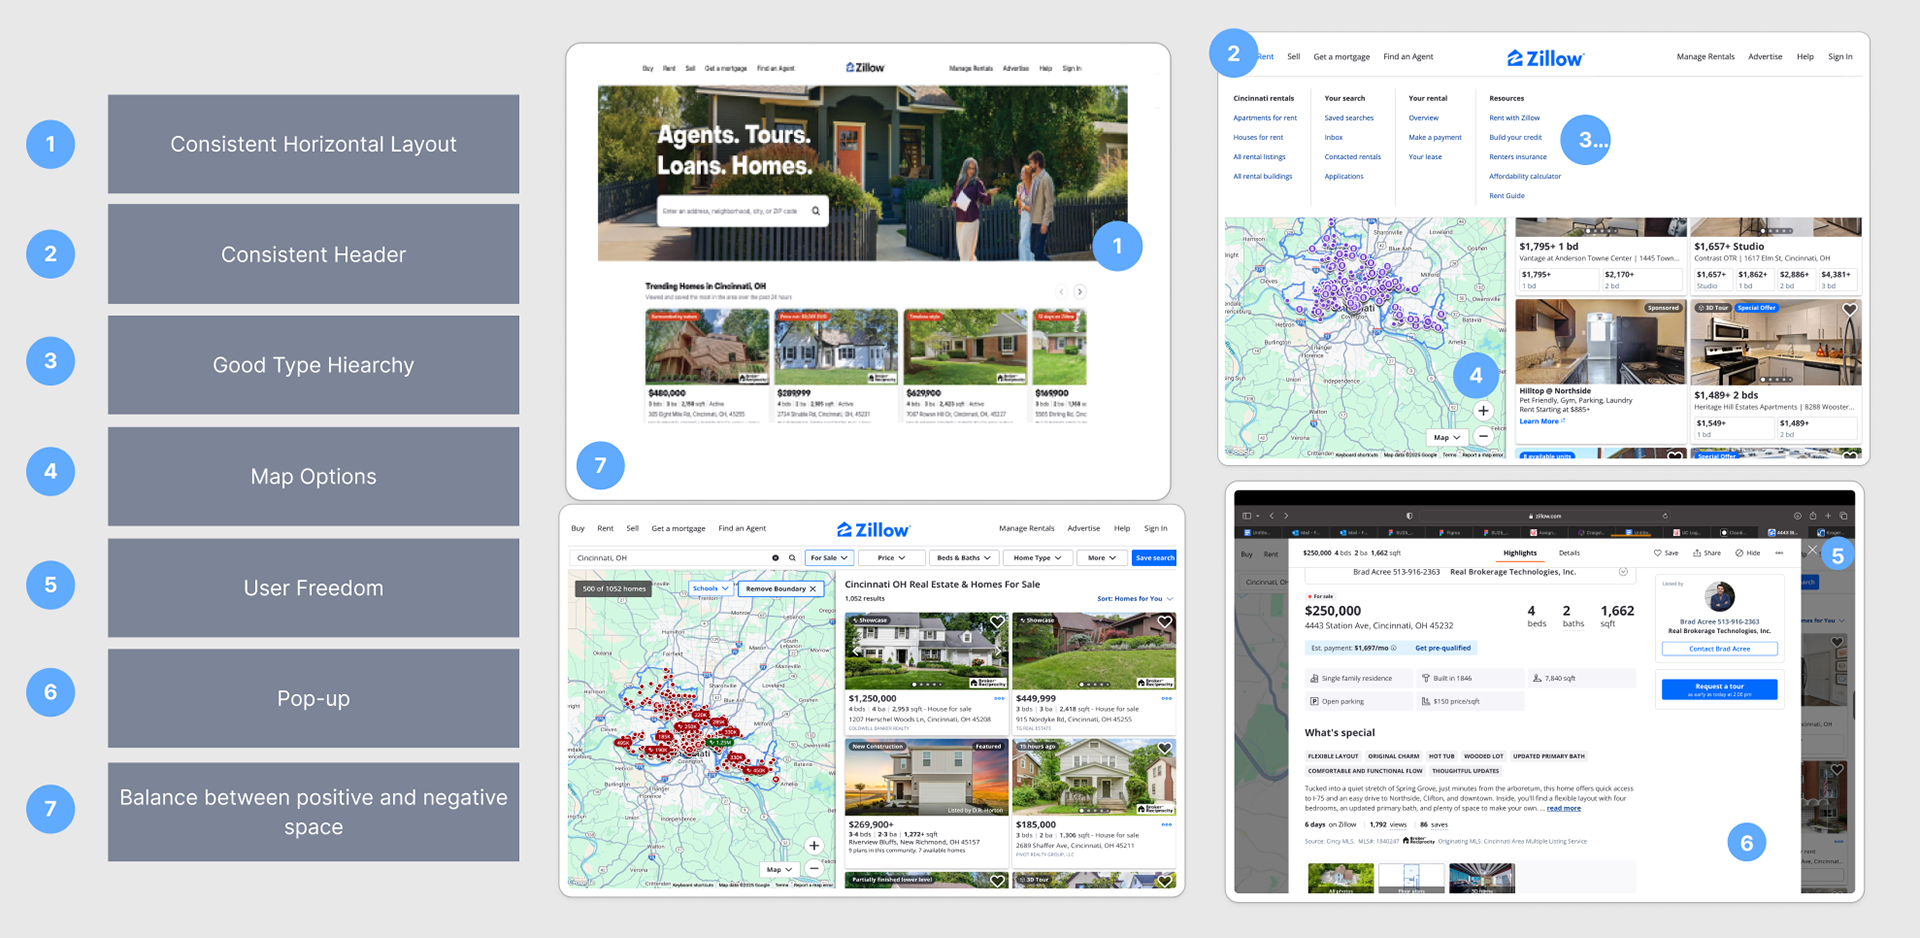Screen dimensions: 1920x938
Task: Zoom out on the for-sale homes map
Action: click(814, 869)
